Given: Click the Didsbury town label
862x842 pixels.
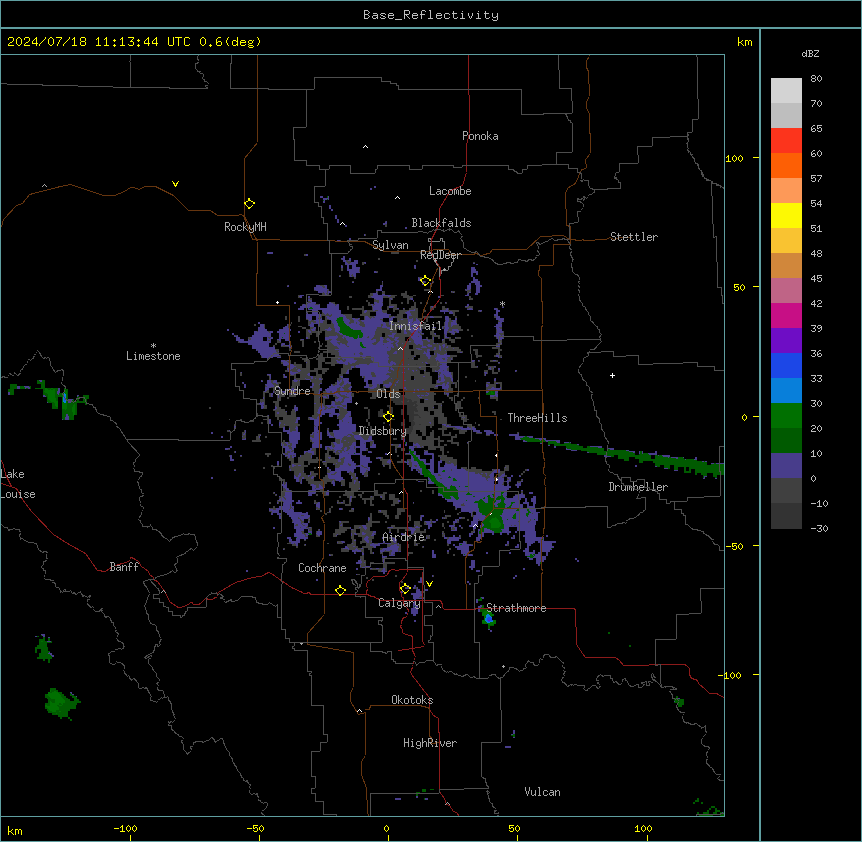Looking at the screenshot, I should pyautogui.click(x=383, y=431).
